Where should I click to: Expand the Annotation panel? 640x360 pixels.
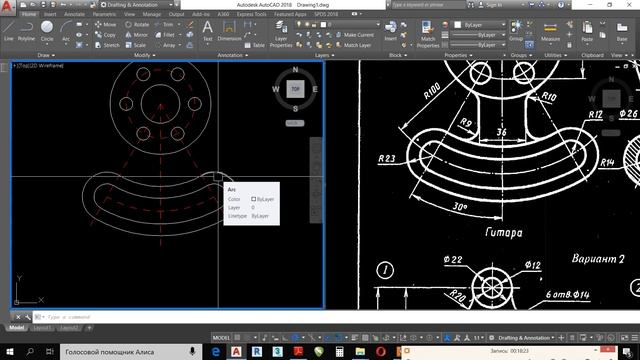(233, 55)
